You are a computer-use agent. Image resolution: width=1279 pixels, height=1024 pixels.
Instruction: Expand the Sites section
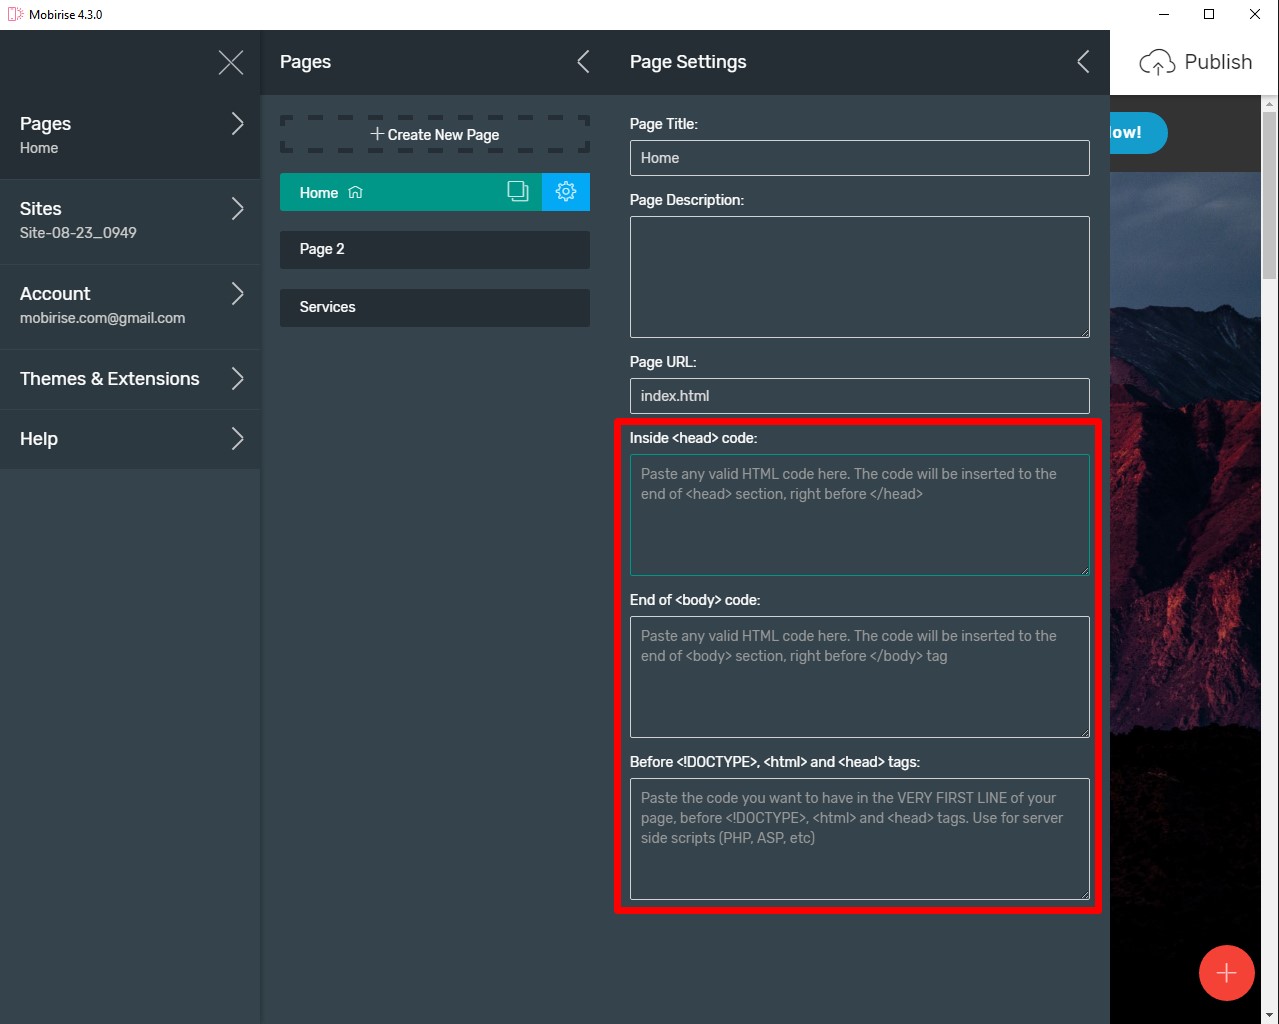pos(130,219)
